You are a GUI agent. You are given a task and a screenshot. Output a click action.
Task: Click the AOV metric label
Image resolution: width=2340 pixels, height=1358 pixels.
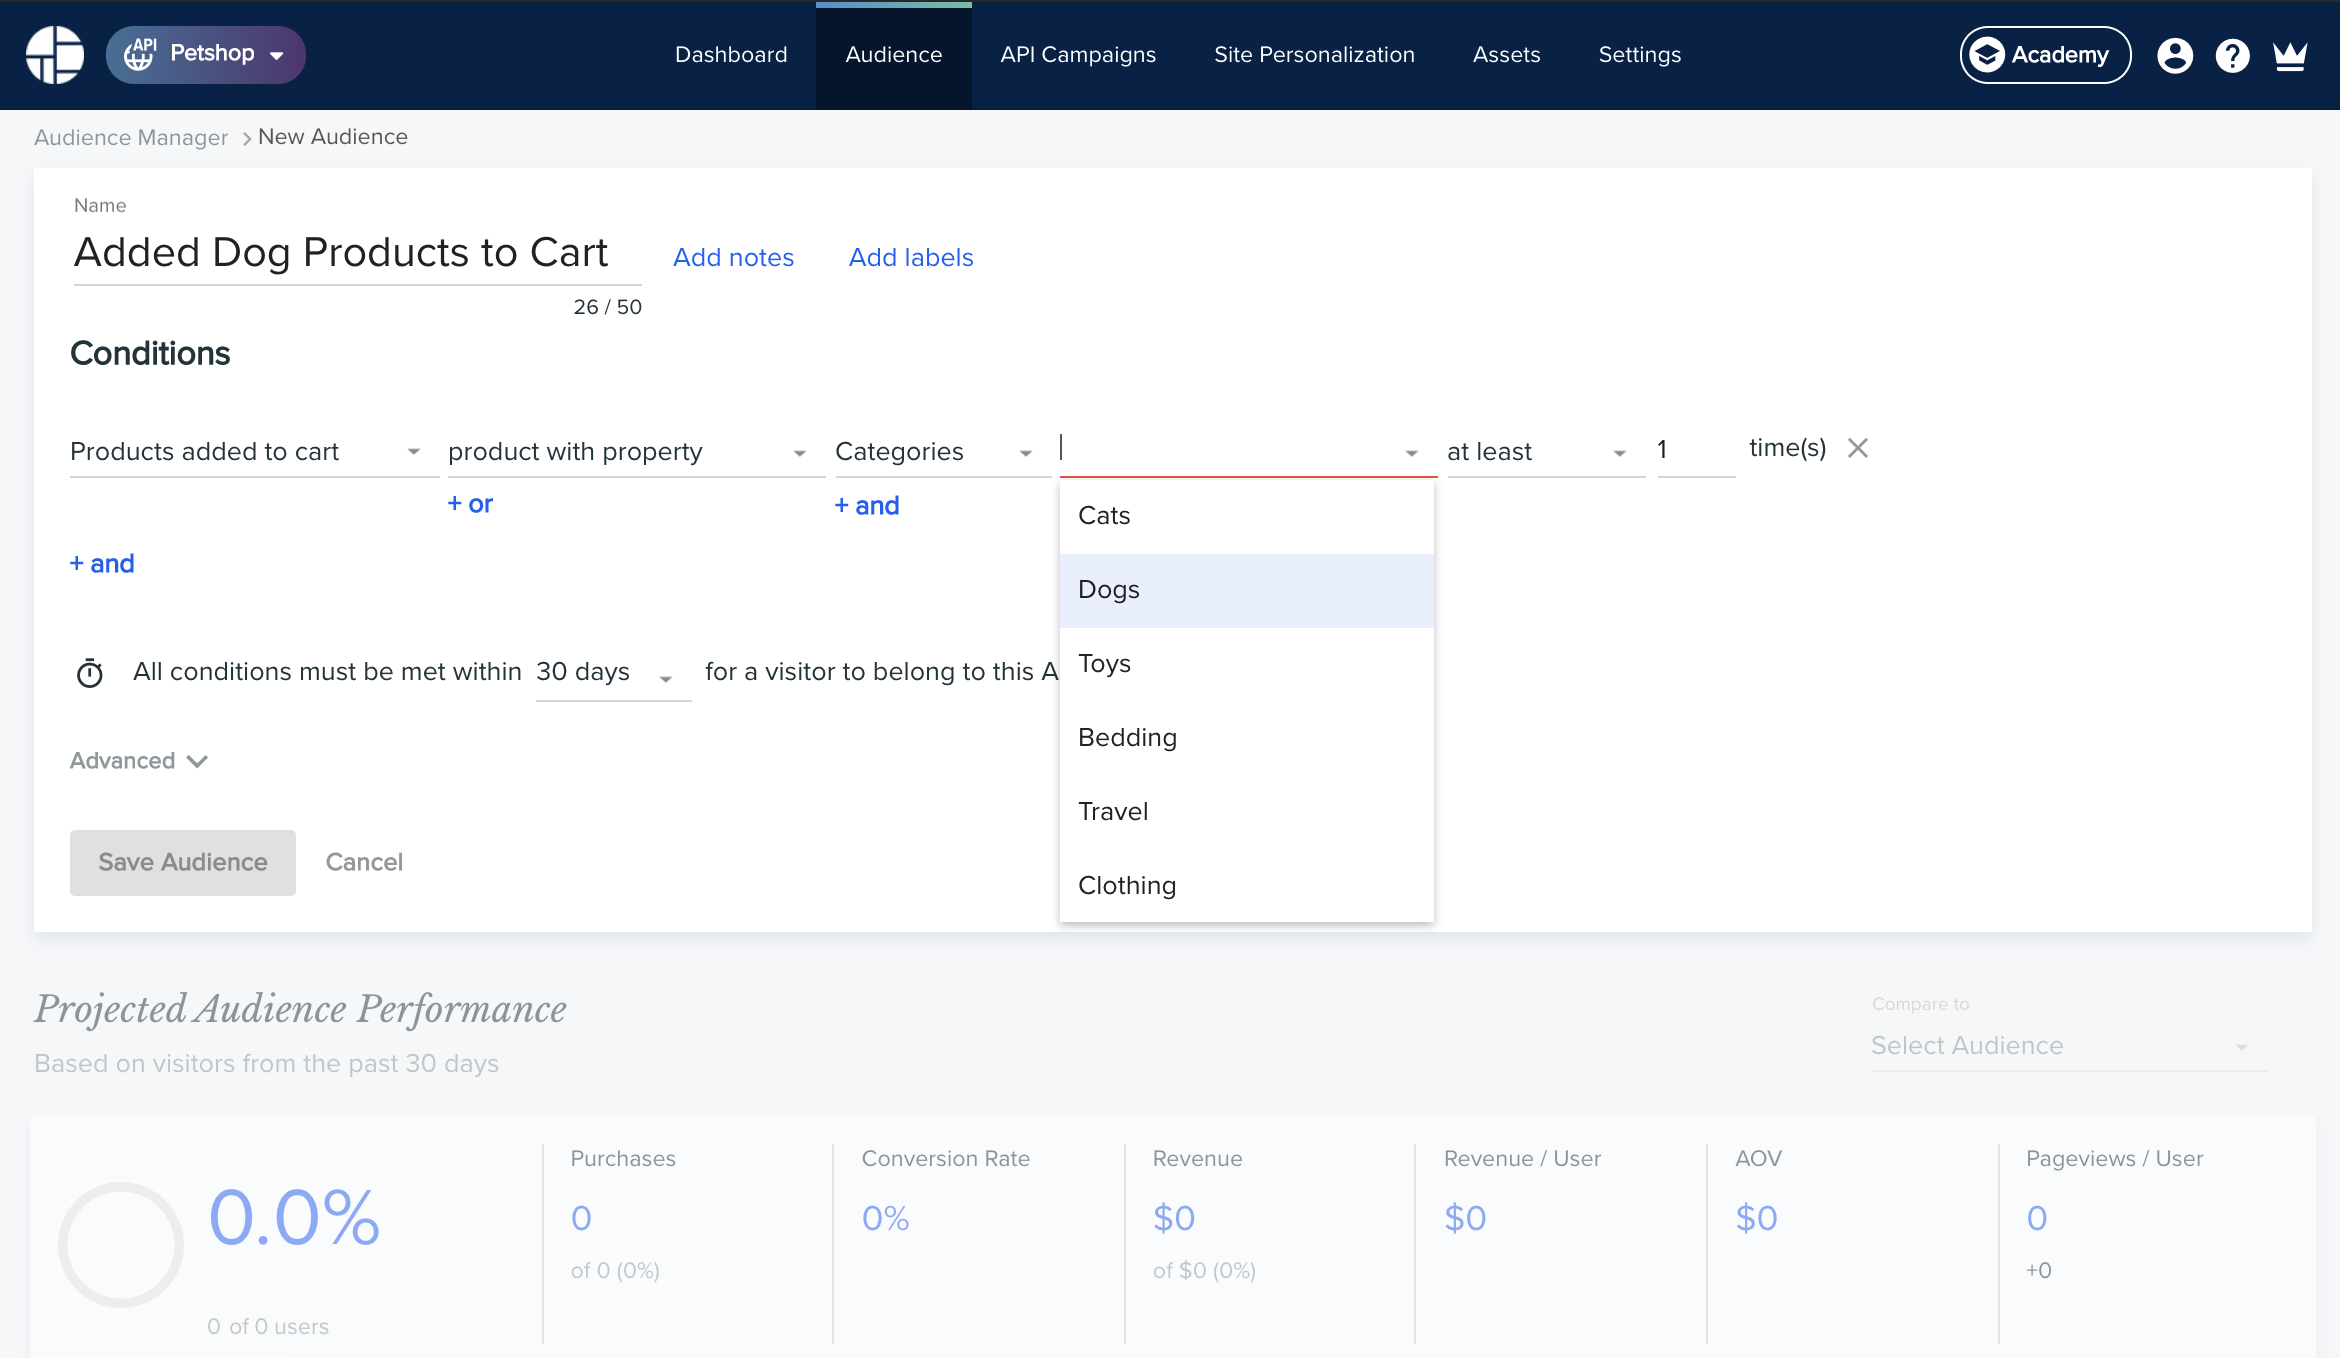1758,1159
